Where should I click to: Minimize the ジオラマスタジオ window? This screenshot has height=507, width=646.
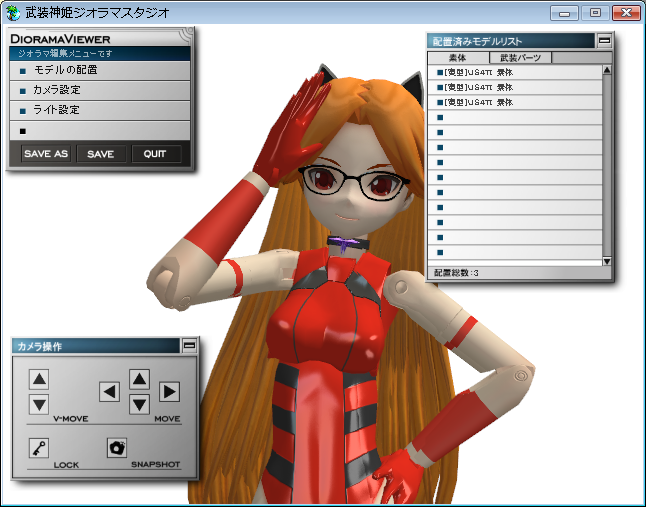tap(564, 13)
